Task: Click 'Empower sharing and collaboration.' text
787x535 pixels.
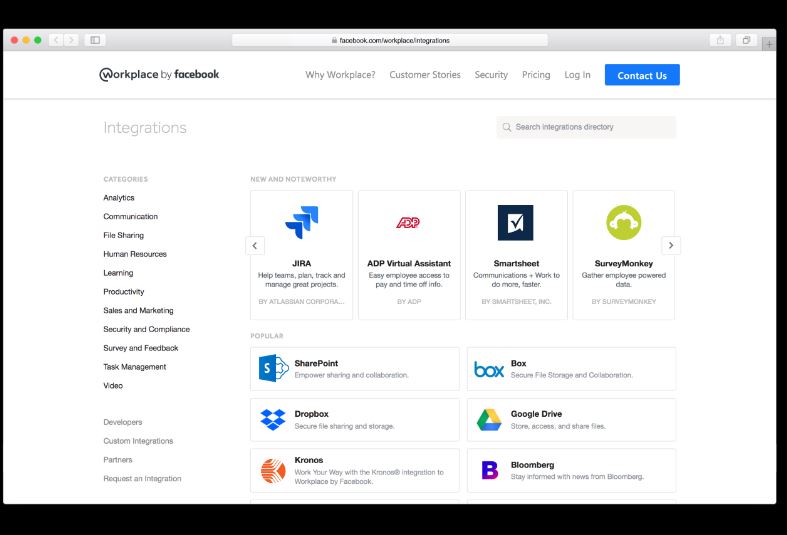Action: [352, 375]
